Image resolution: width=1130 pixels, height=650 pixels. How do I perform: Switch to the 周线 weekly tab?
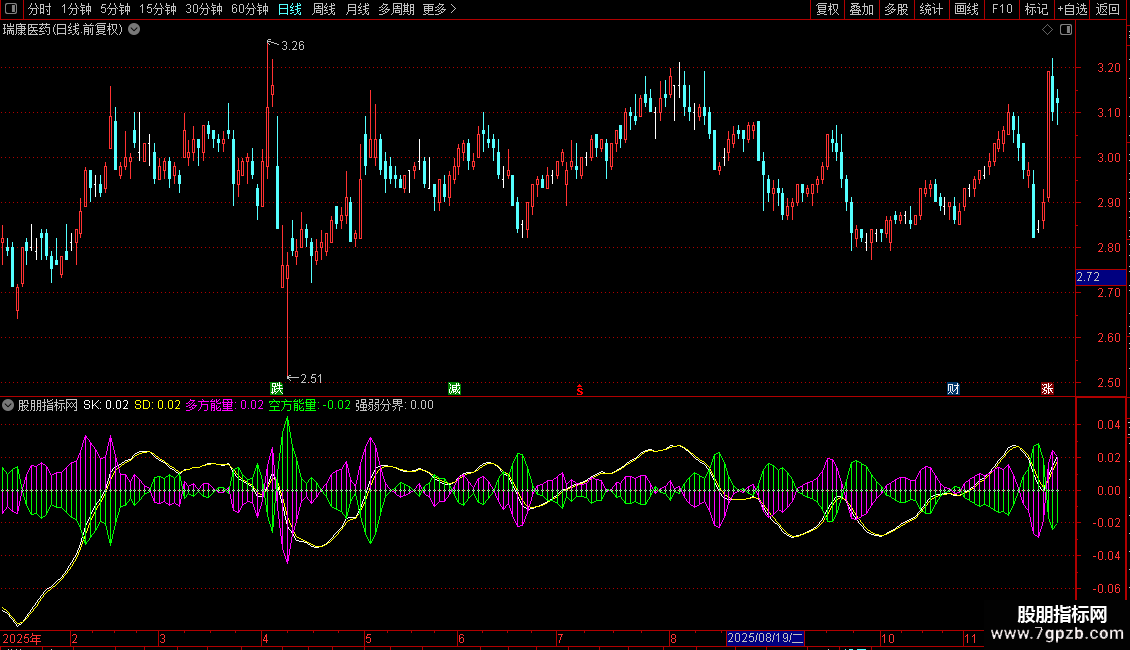[324, 9]
